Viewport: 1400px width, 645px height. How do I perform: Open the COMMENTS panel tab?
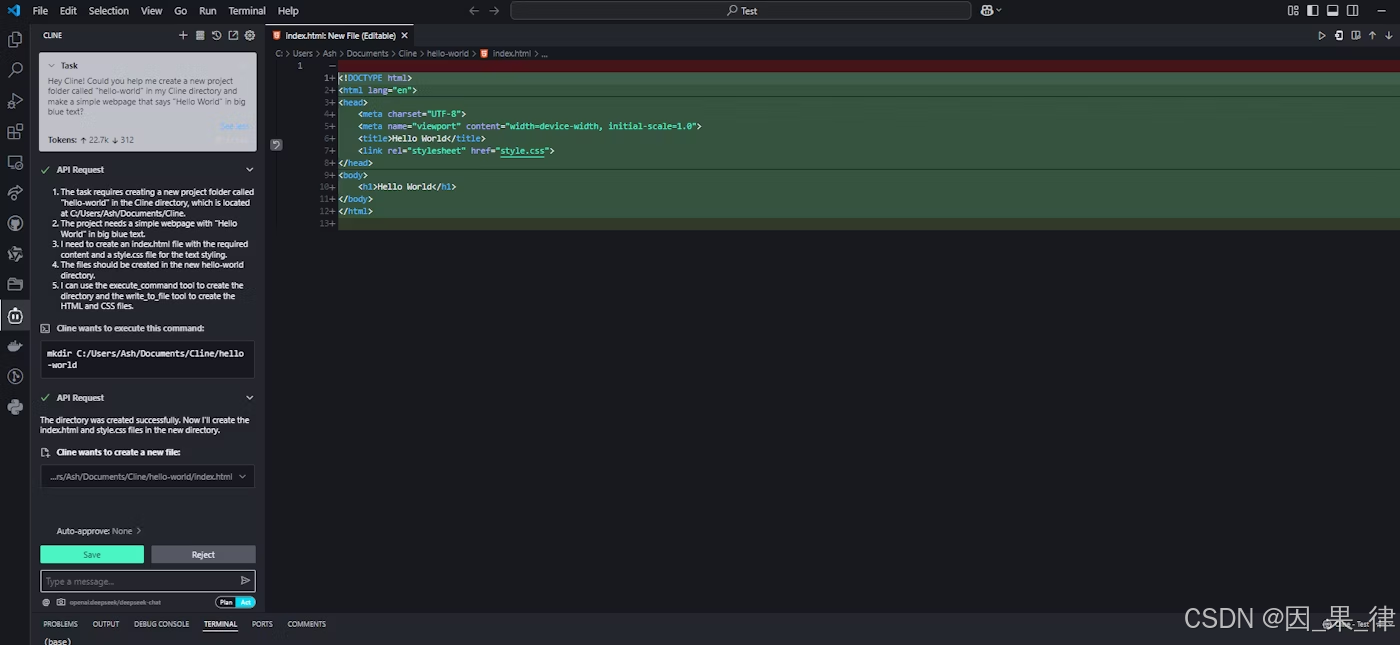click(x=307, y=624)
